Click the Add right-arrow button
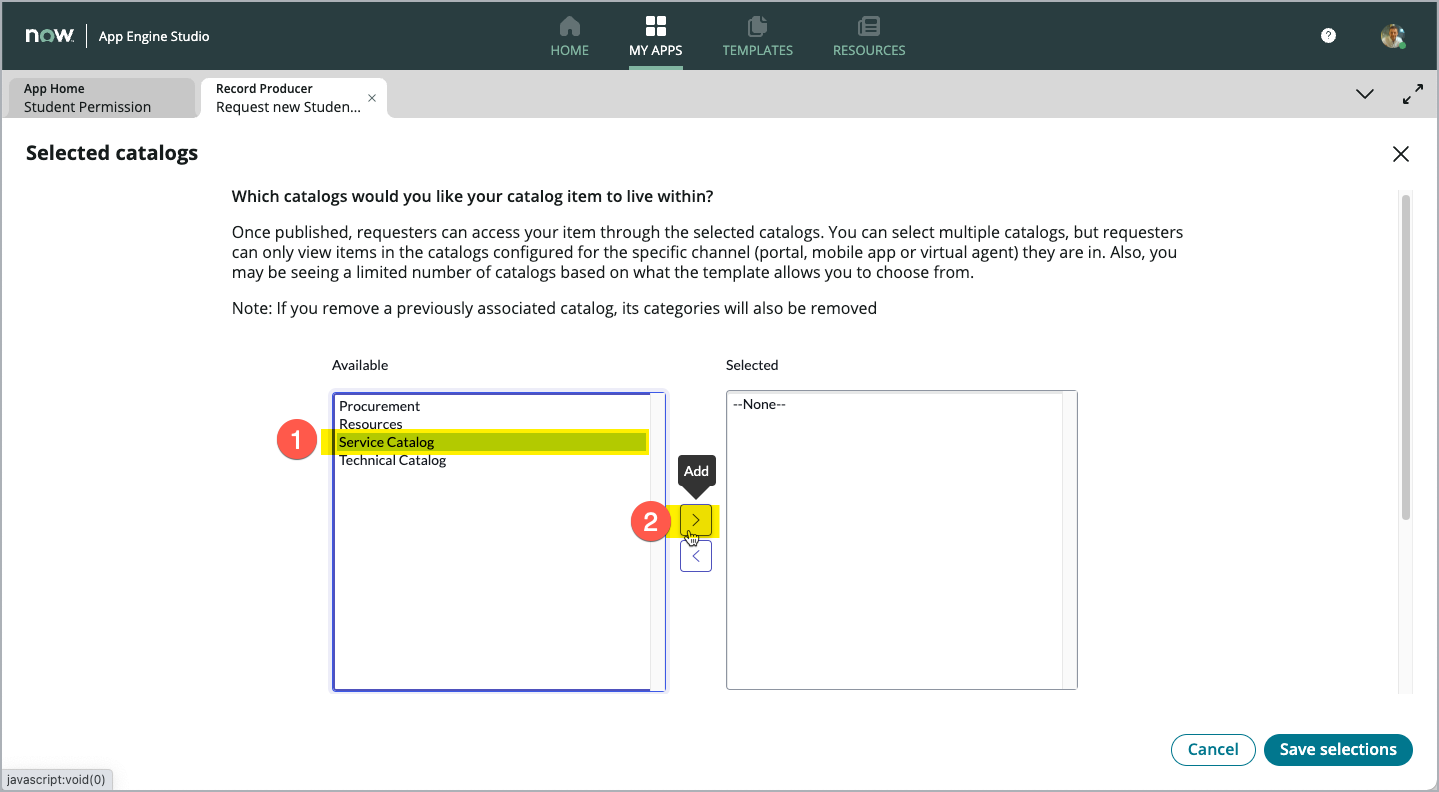The width and height of the screenshot is (1439, 792). pos(696,520)
